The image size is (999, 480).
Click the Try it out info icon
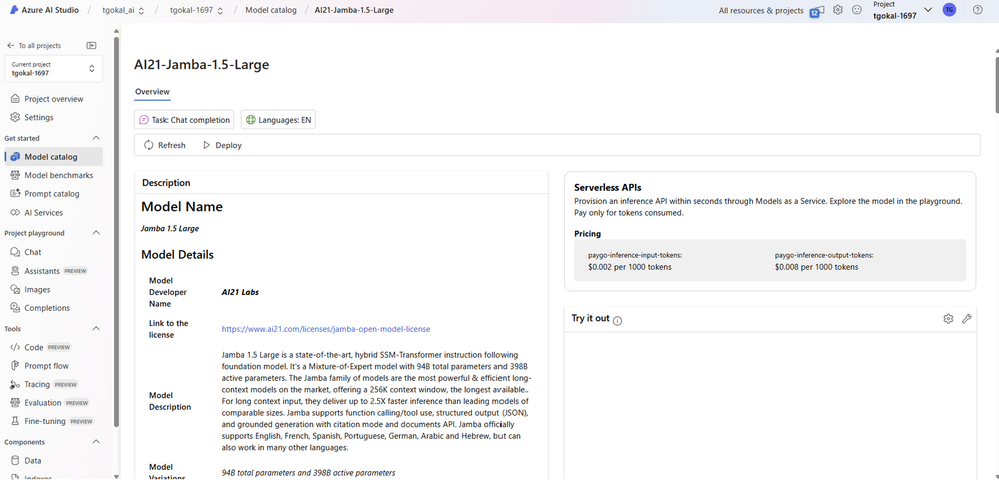[617, 321]
